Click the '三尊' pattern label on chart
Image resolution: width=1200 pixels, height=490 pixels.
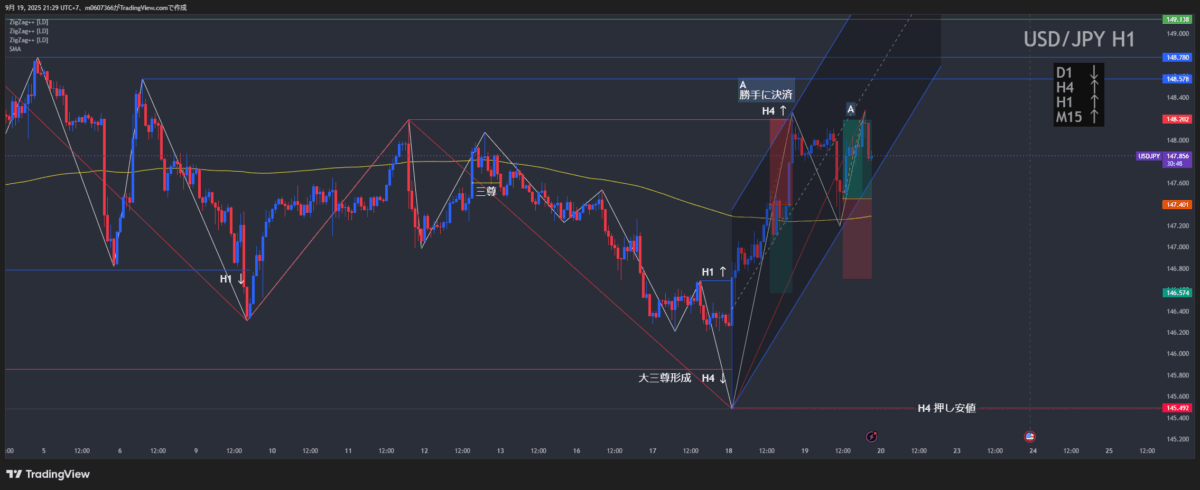485,191
